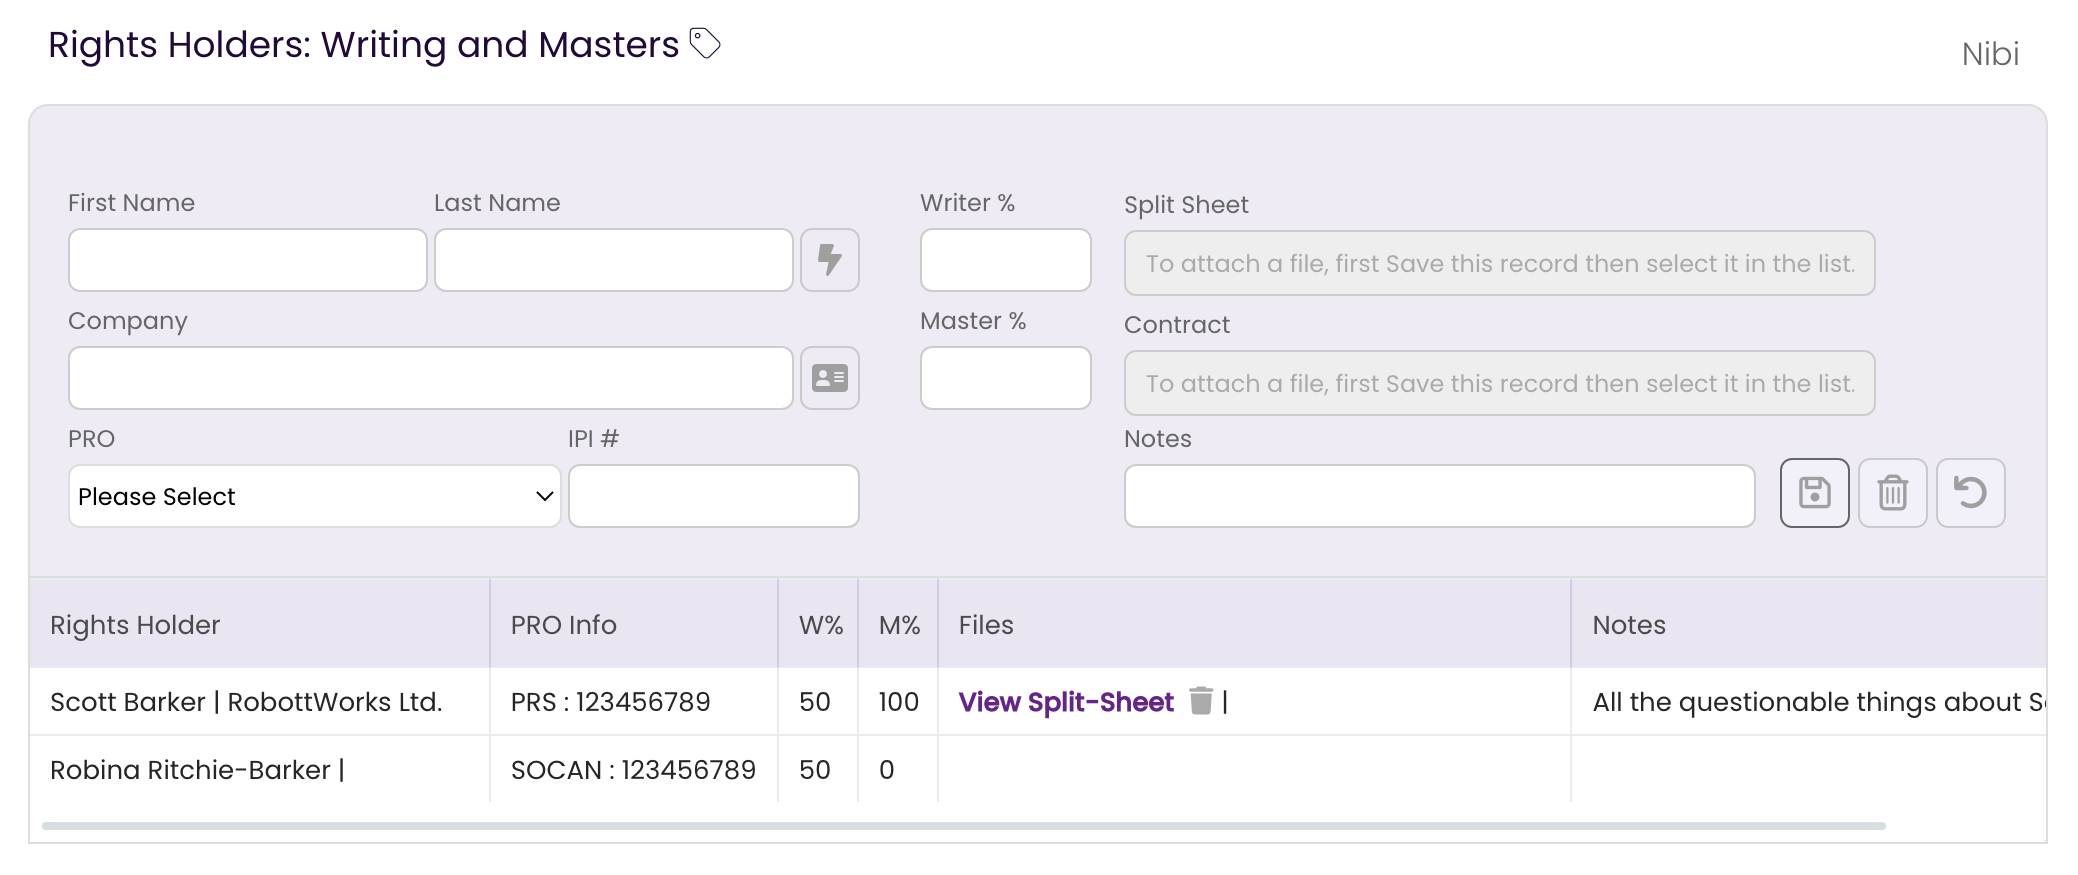Image resolution: width=2078 pixels, height=875 pixels.
Task: Click the Master % value 100
Action: click(899, 702)
